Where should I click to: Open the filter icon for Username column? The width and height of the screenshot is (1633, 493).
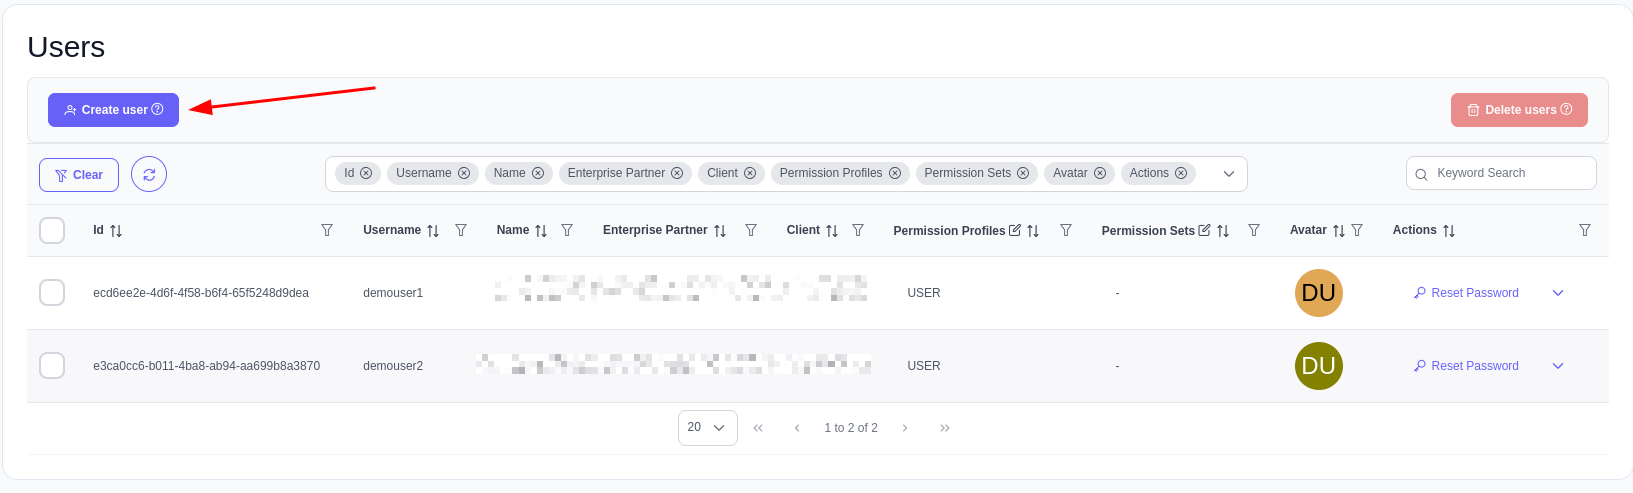461,230
